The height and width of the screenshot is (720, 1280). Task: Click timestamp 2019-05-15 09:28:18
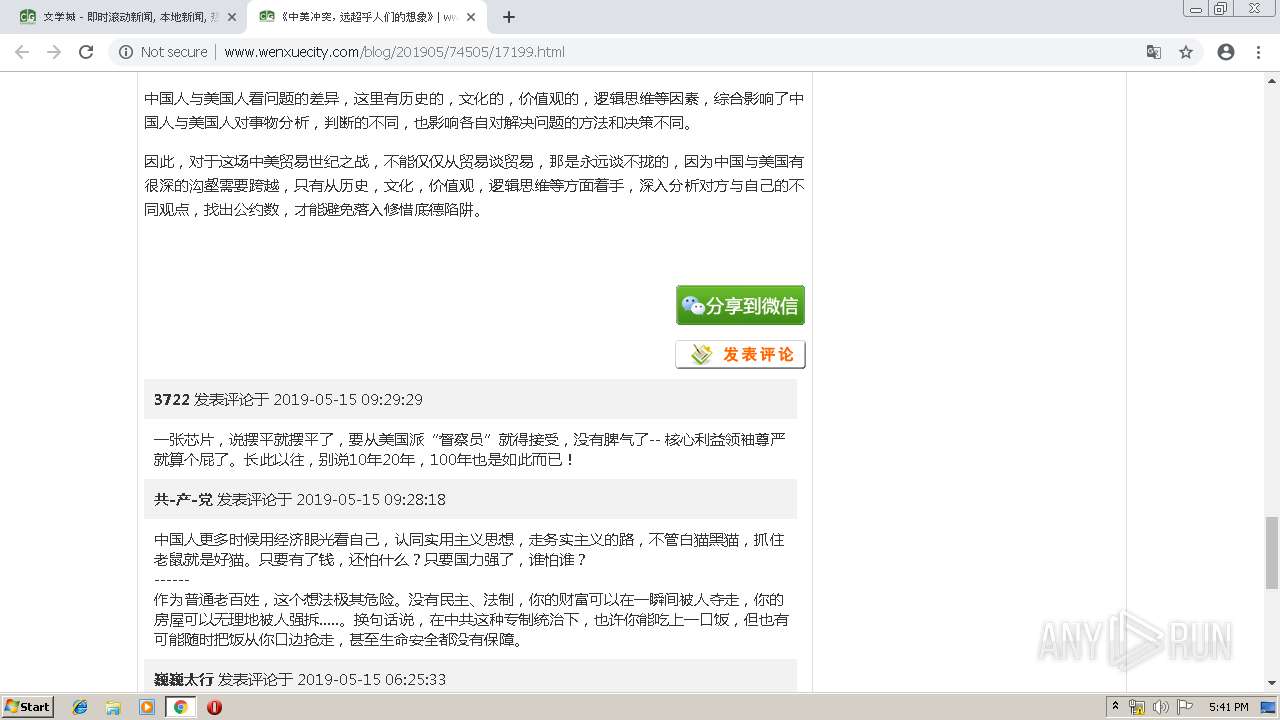pyautogui.click(x=371, y=499)
